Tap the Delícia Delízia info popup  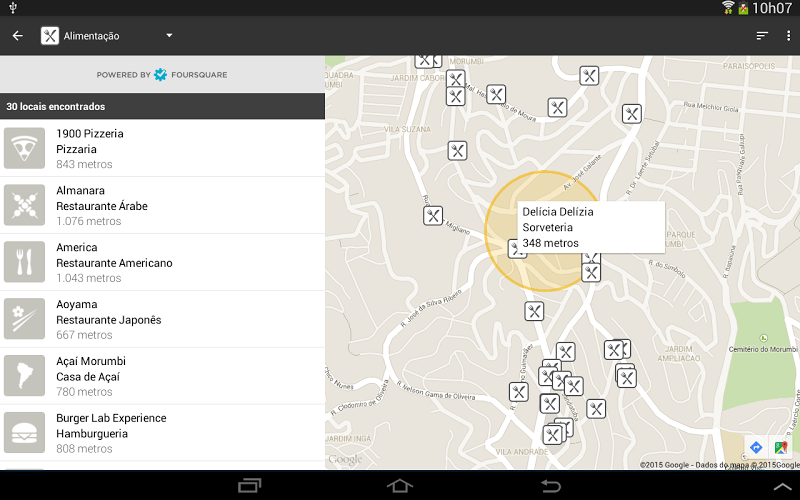pyautogui.click(x=591, y=227)
